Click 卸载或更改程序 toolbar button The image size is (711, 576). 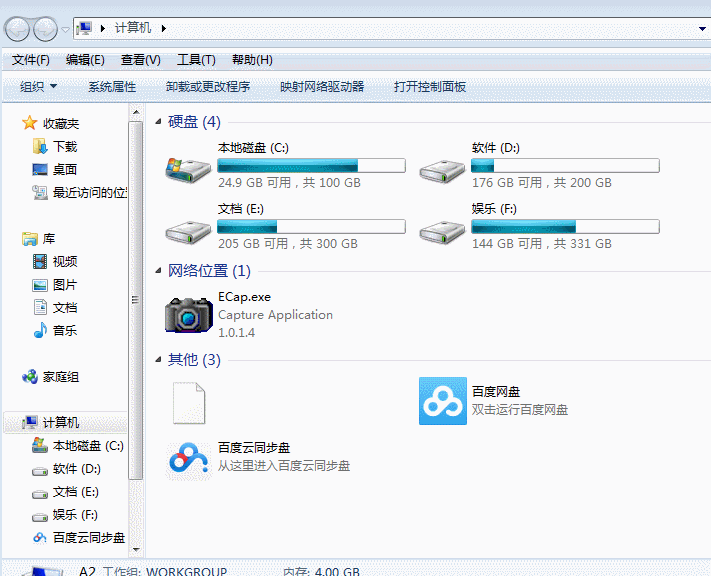[208, 86]
